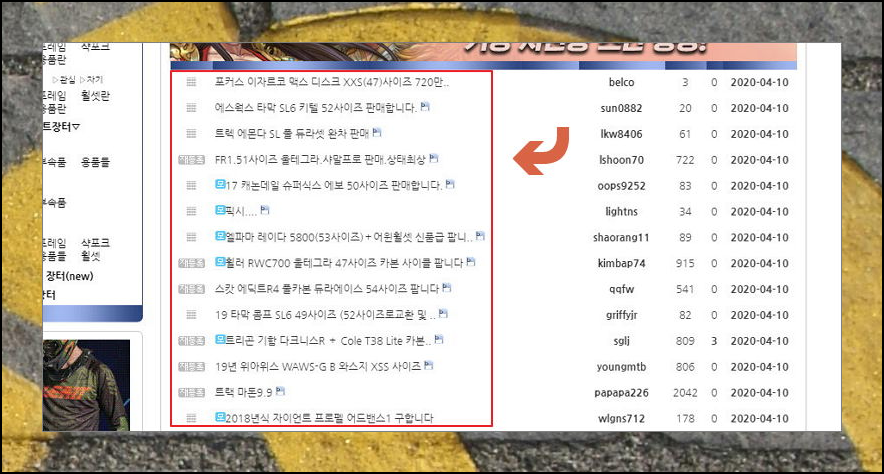Click author name wlgns712
The height and width of the screenshot is (474, 884).
(621, 419)
